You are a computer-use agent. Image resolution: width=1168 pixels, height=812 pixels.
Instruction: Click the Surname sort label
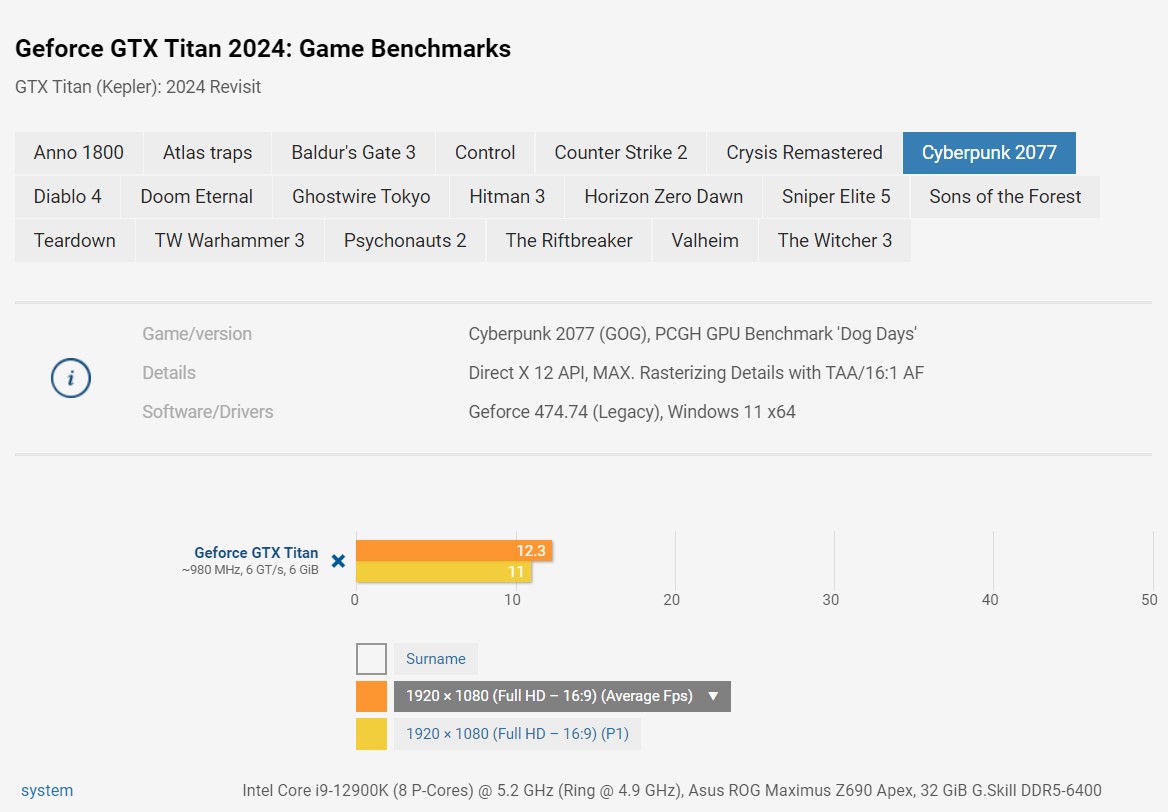tap(436, 659)
